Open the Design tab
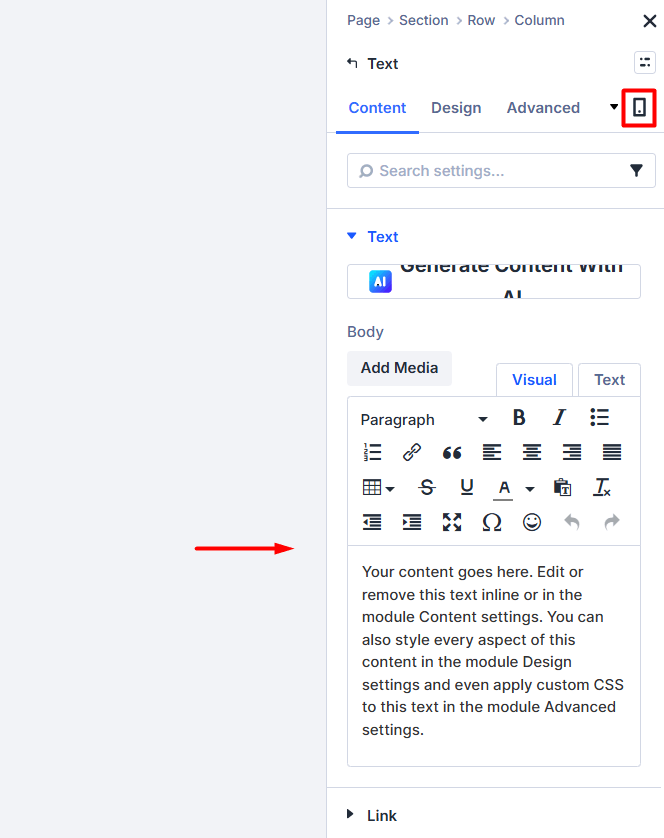Screen dimensions: 664x838 (456, 108)
